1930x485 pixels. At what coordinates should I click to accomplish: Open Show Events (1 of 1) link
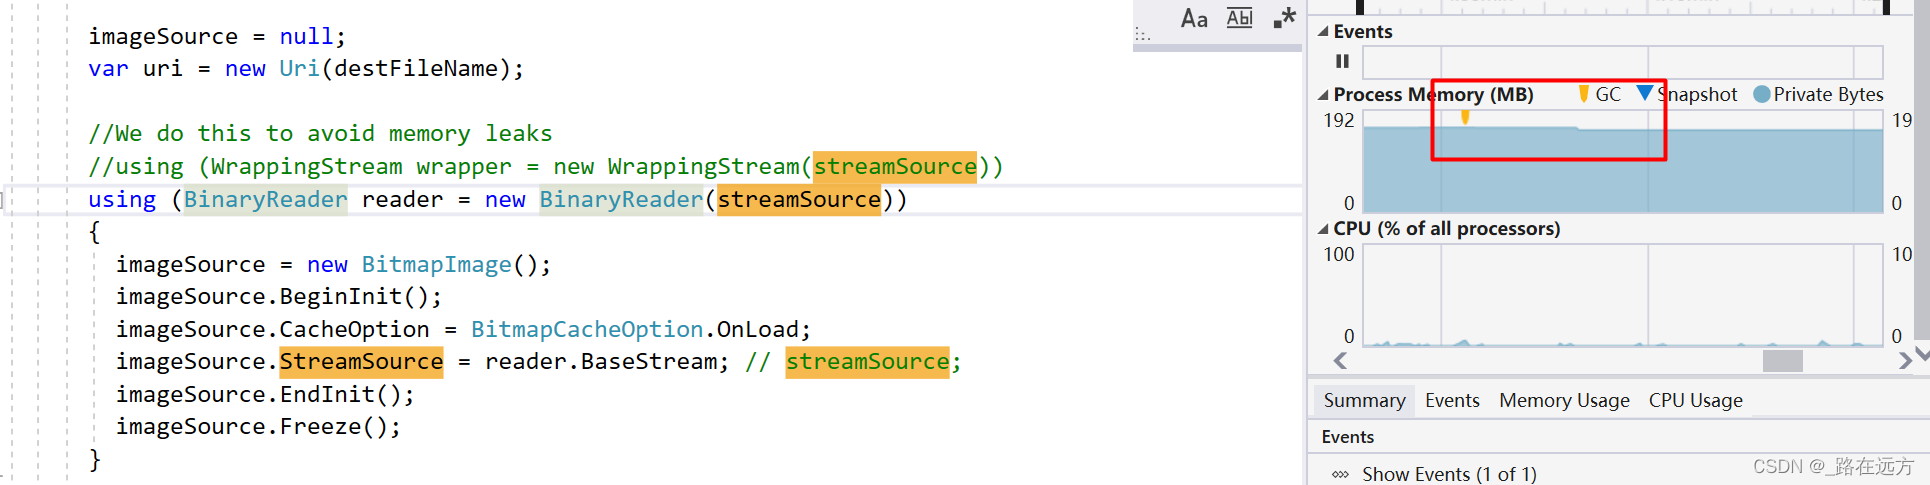(x=1449, y=474)
